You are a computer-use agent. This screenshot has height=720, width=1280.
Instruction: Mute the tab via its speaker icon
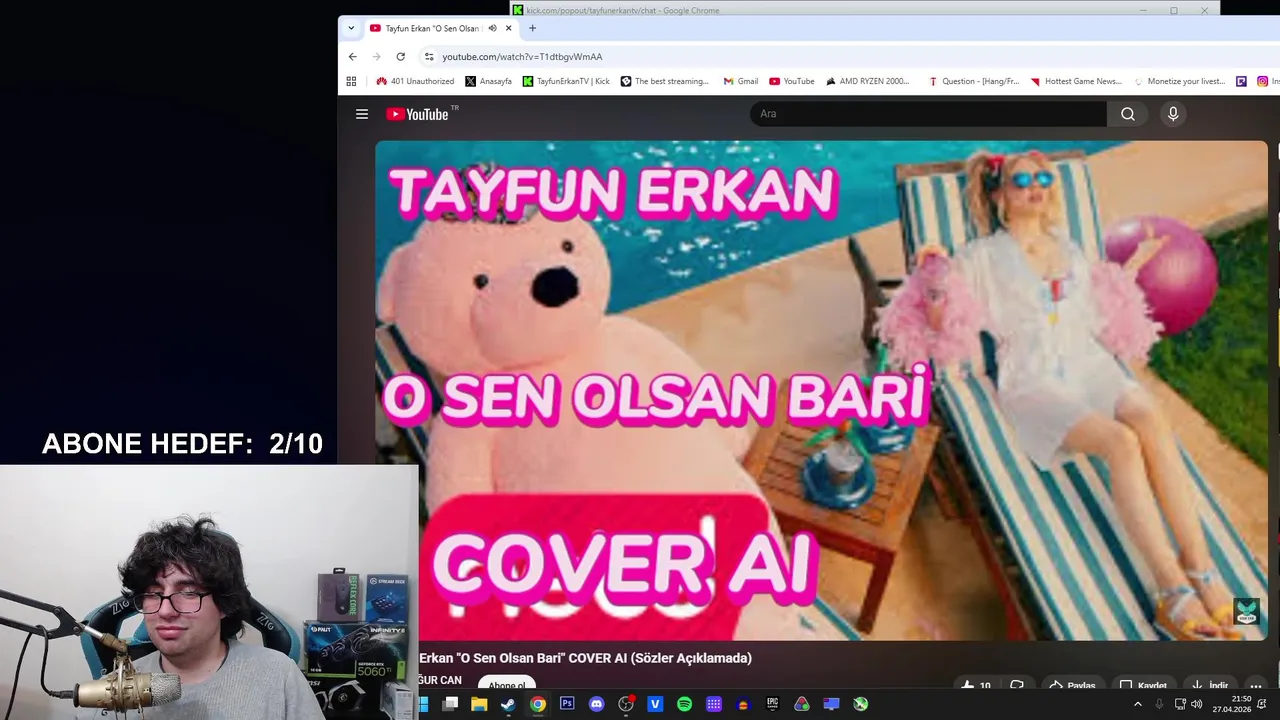click(492, 28)
